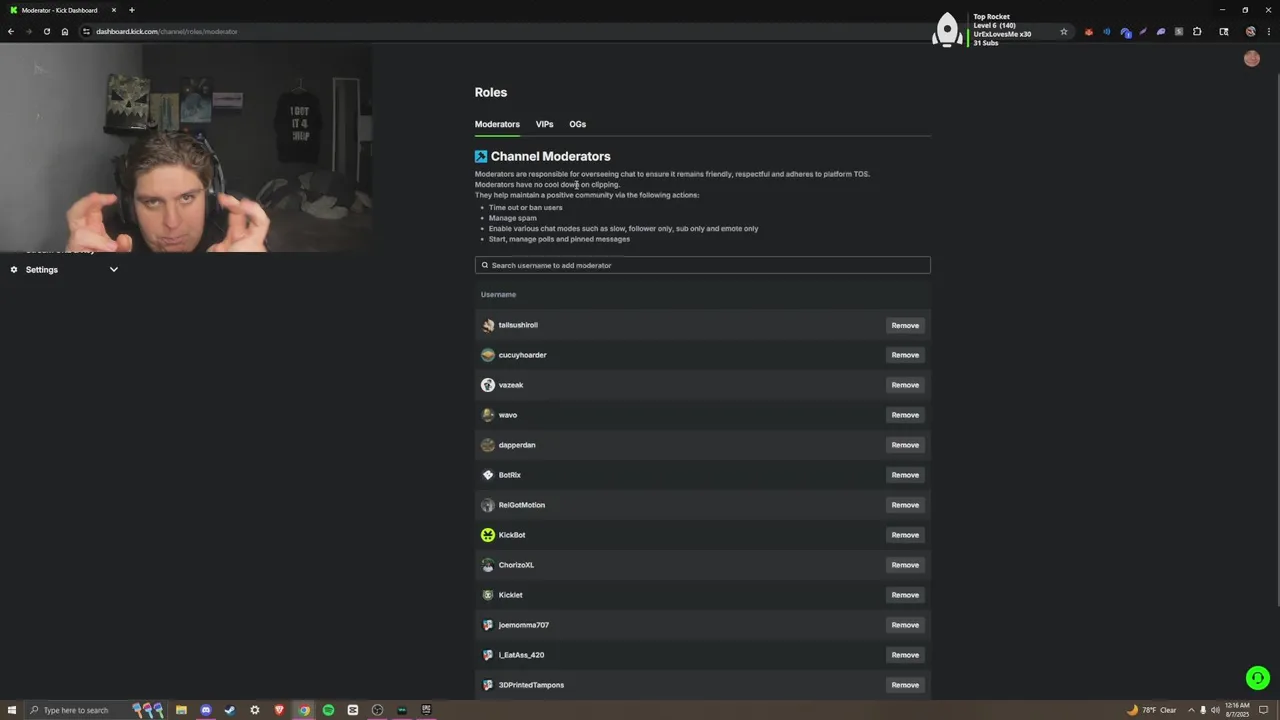The height and width of the screenshot is (720, 1280).
Task: Open the Moderators tab
Action: point(497,124)
